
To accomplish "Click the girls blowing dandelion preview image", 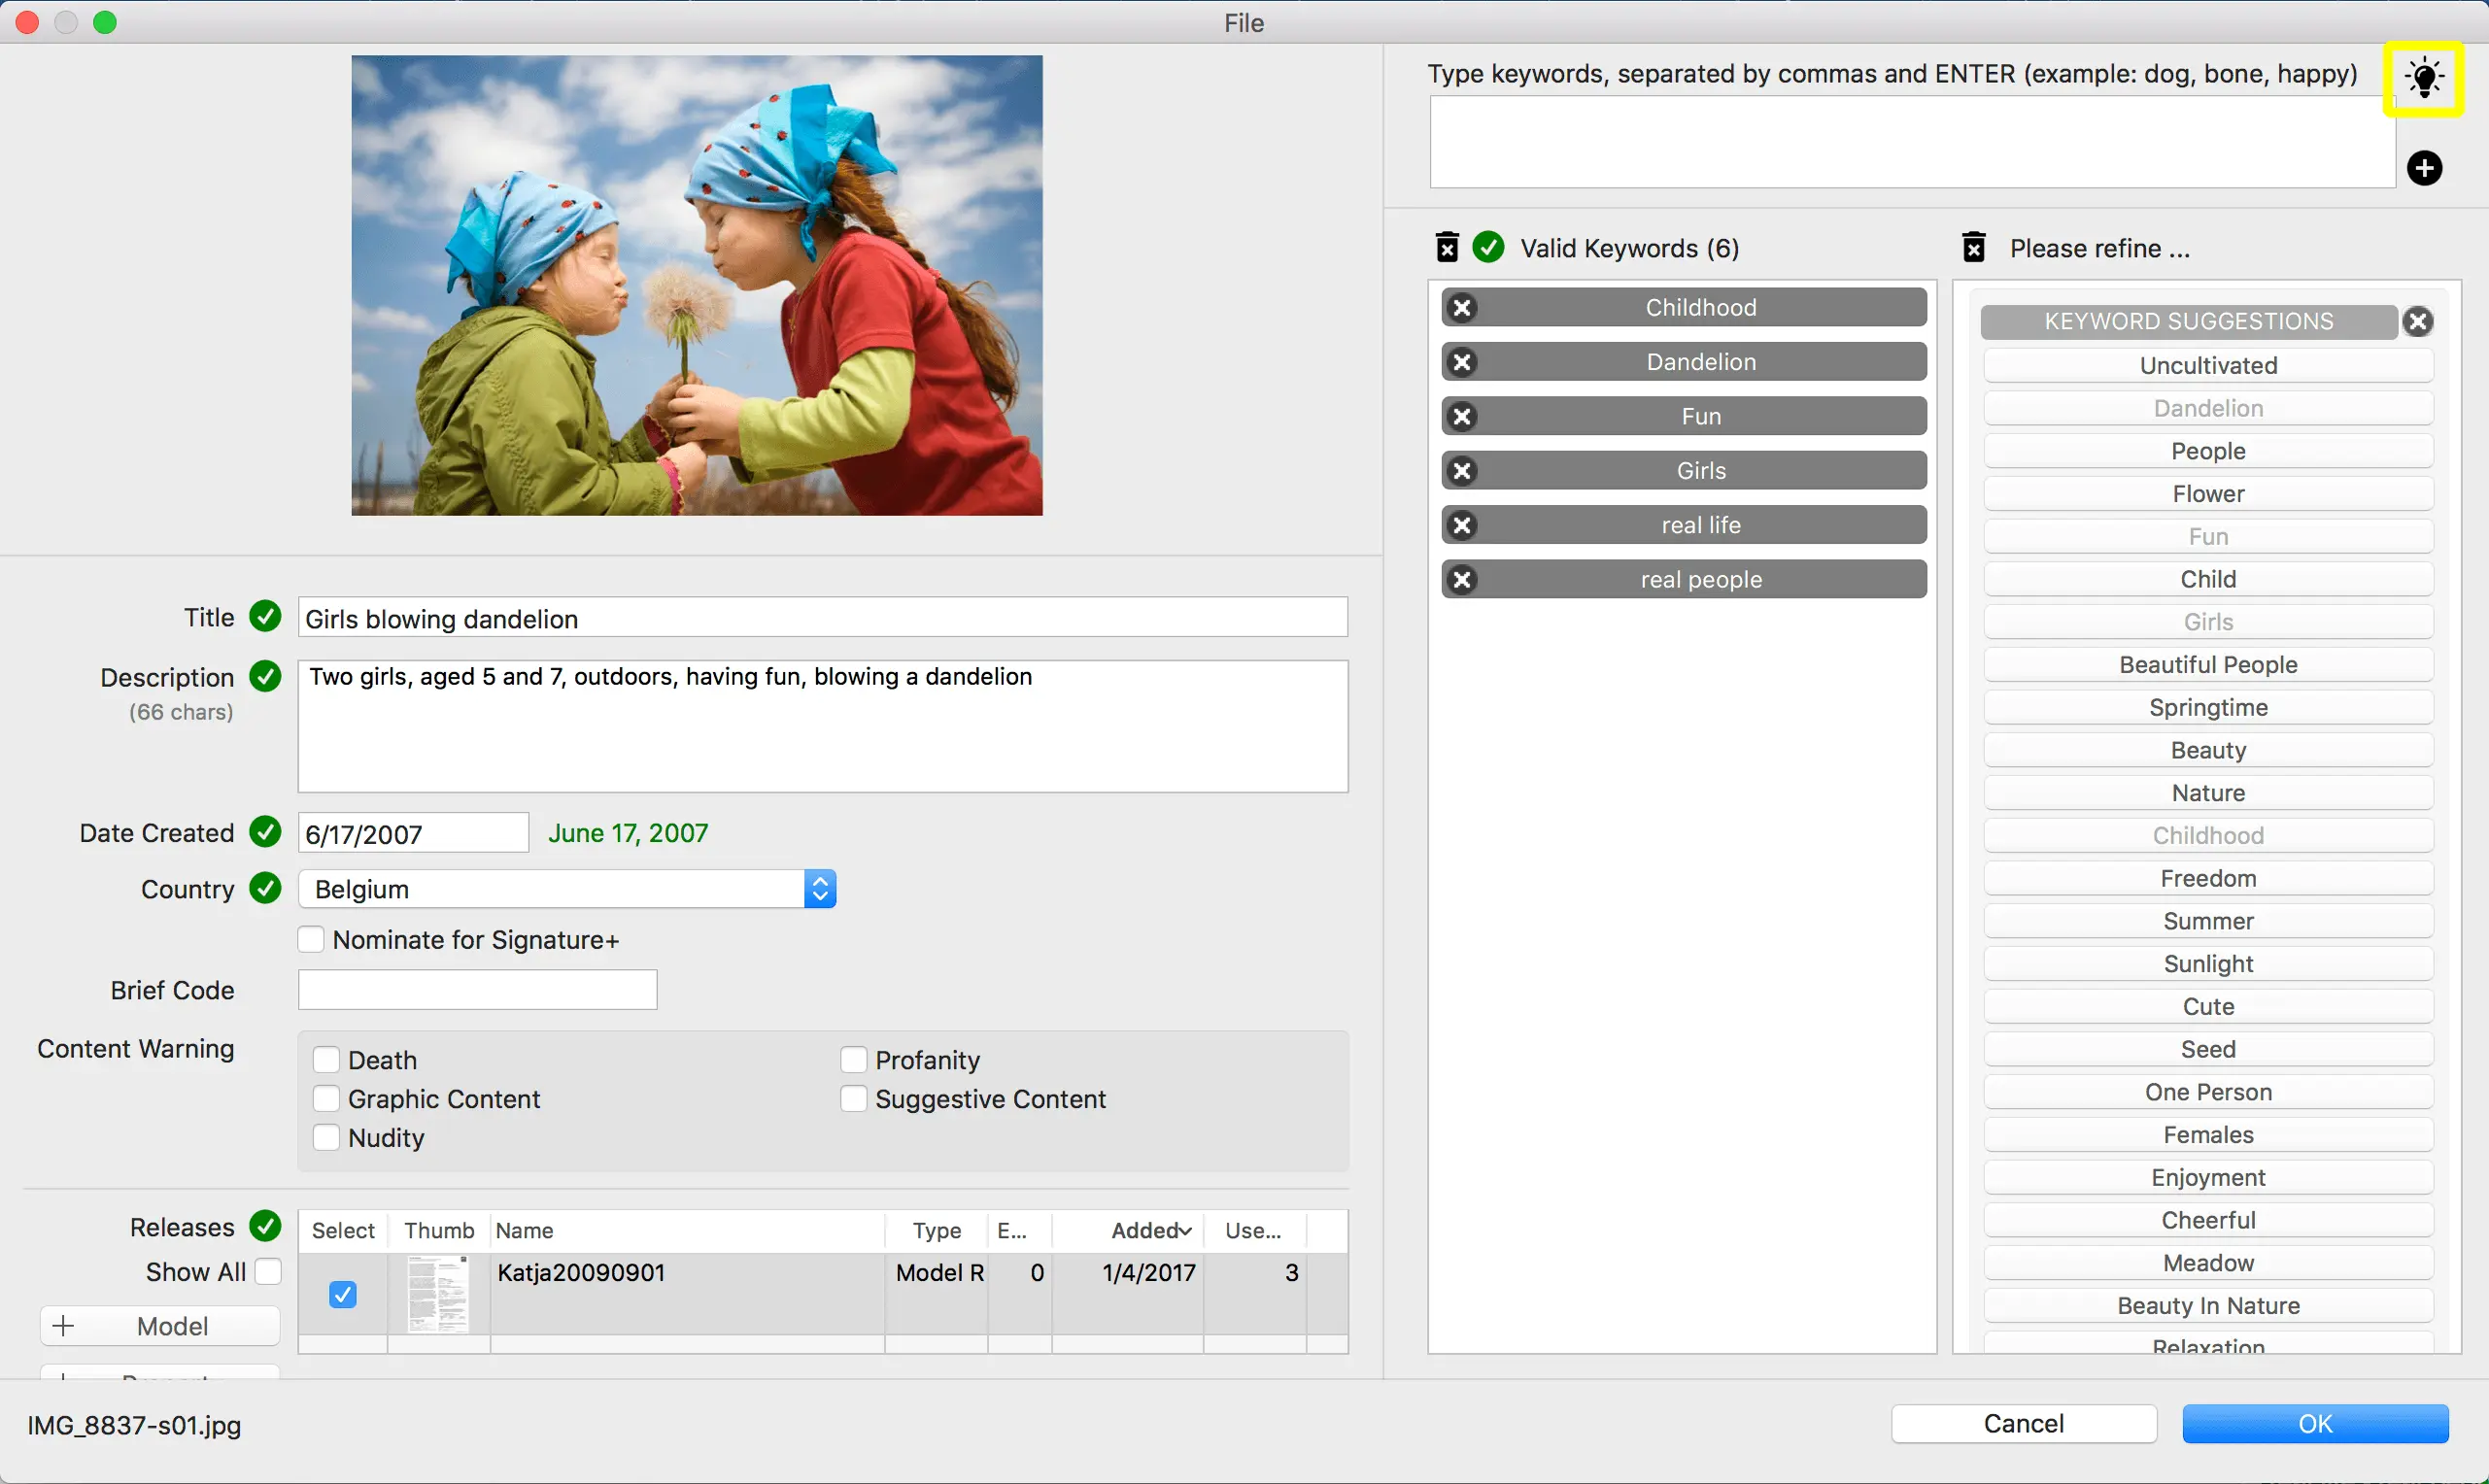I will tap(697, 286).
